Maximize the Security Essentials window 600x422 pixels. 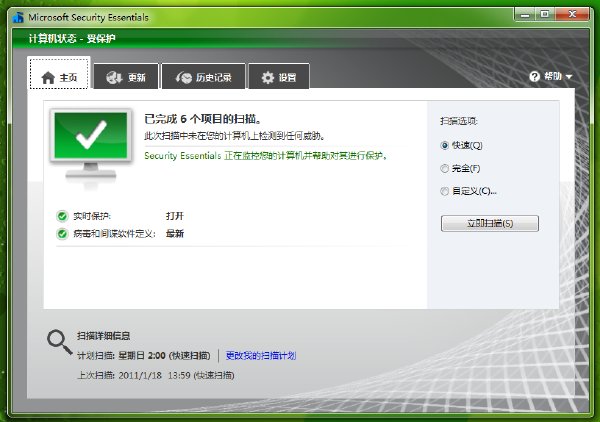(x=545, y=15)
